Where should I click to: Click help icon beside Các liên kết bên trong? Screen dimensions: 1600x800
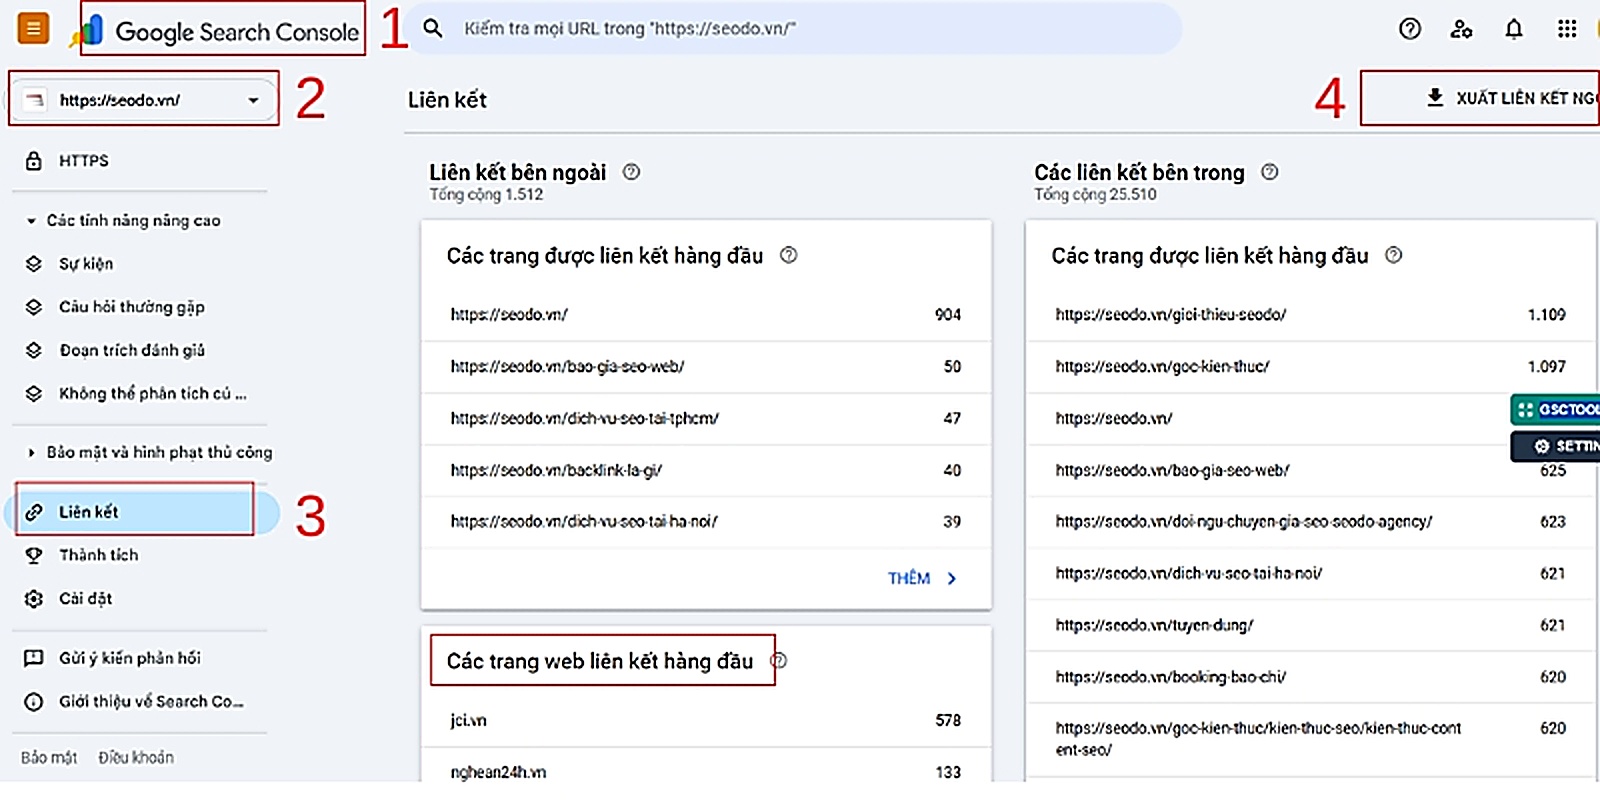(x=1270, y=172)
